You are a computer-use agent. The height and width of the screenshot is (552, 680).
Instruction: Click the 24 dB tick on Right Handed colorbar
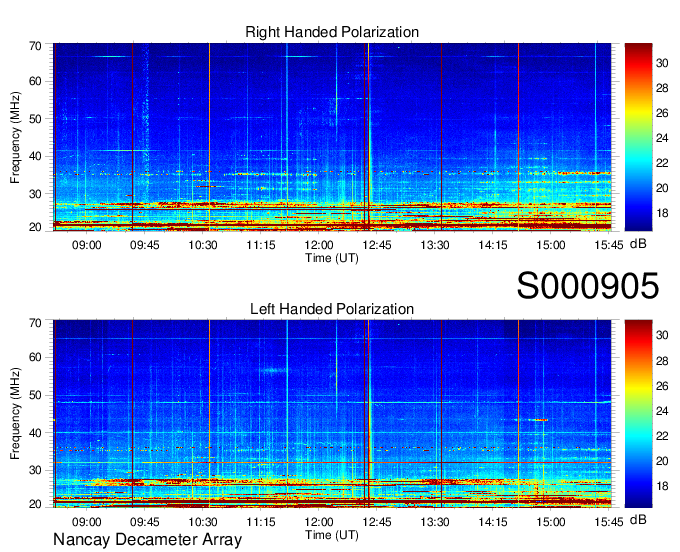tap(662, 138)
